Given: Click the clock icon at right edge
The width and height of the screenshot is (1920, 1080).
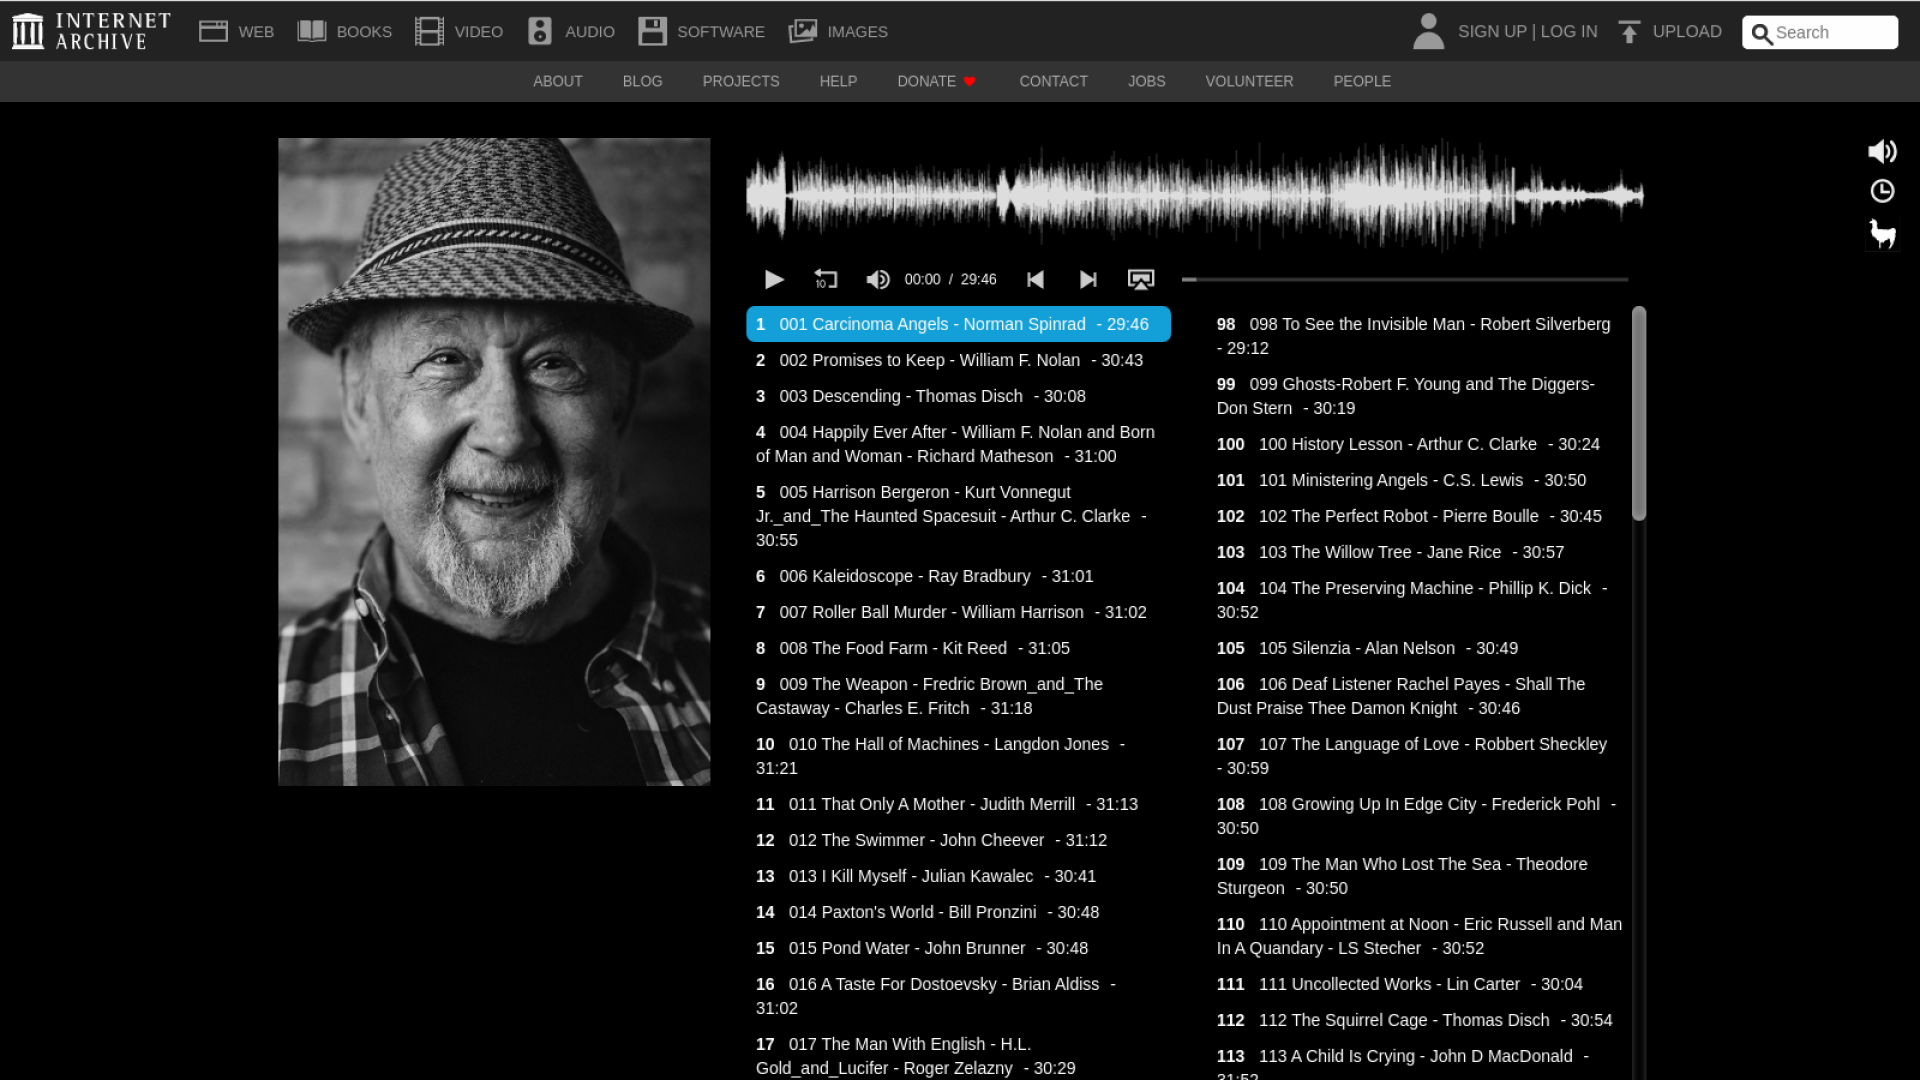Looking at the screenshot, I should point(1882,191).
